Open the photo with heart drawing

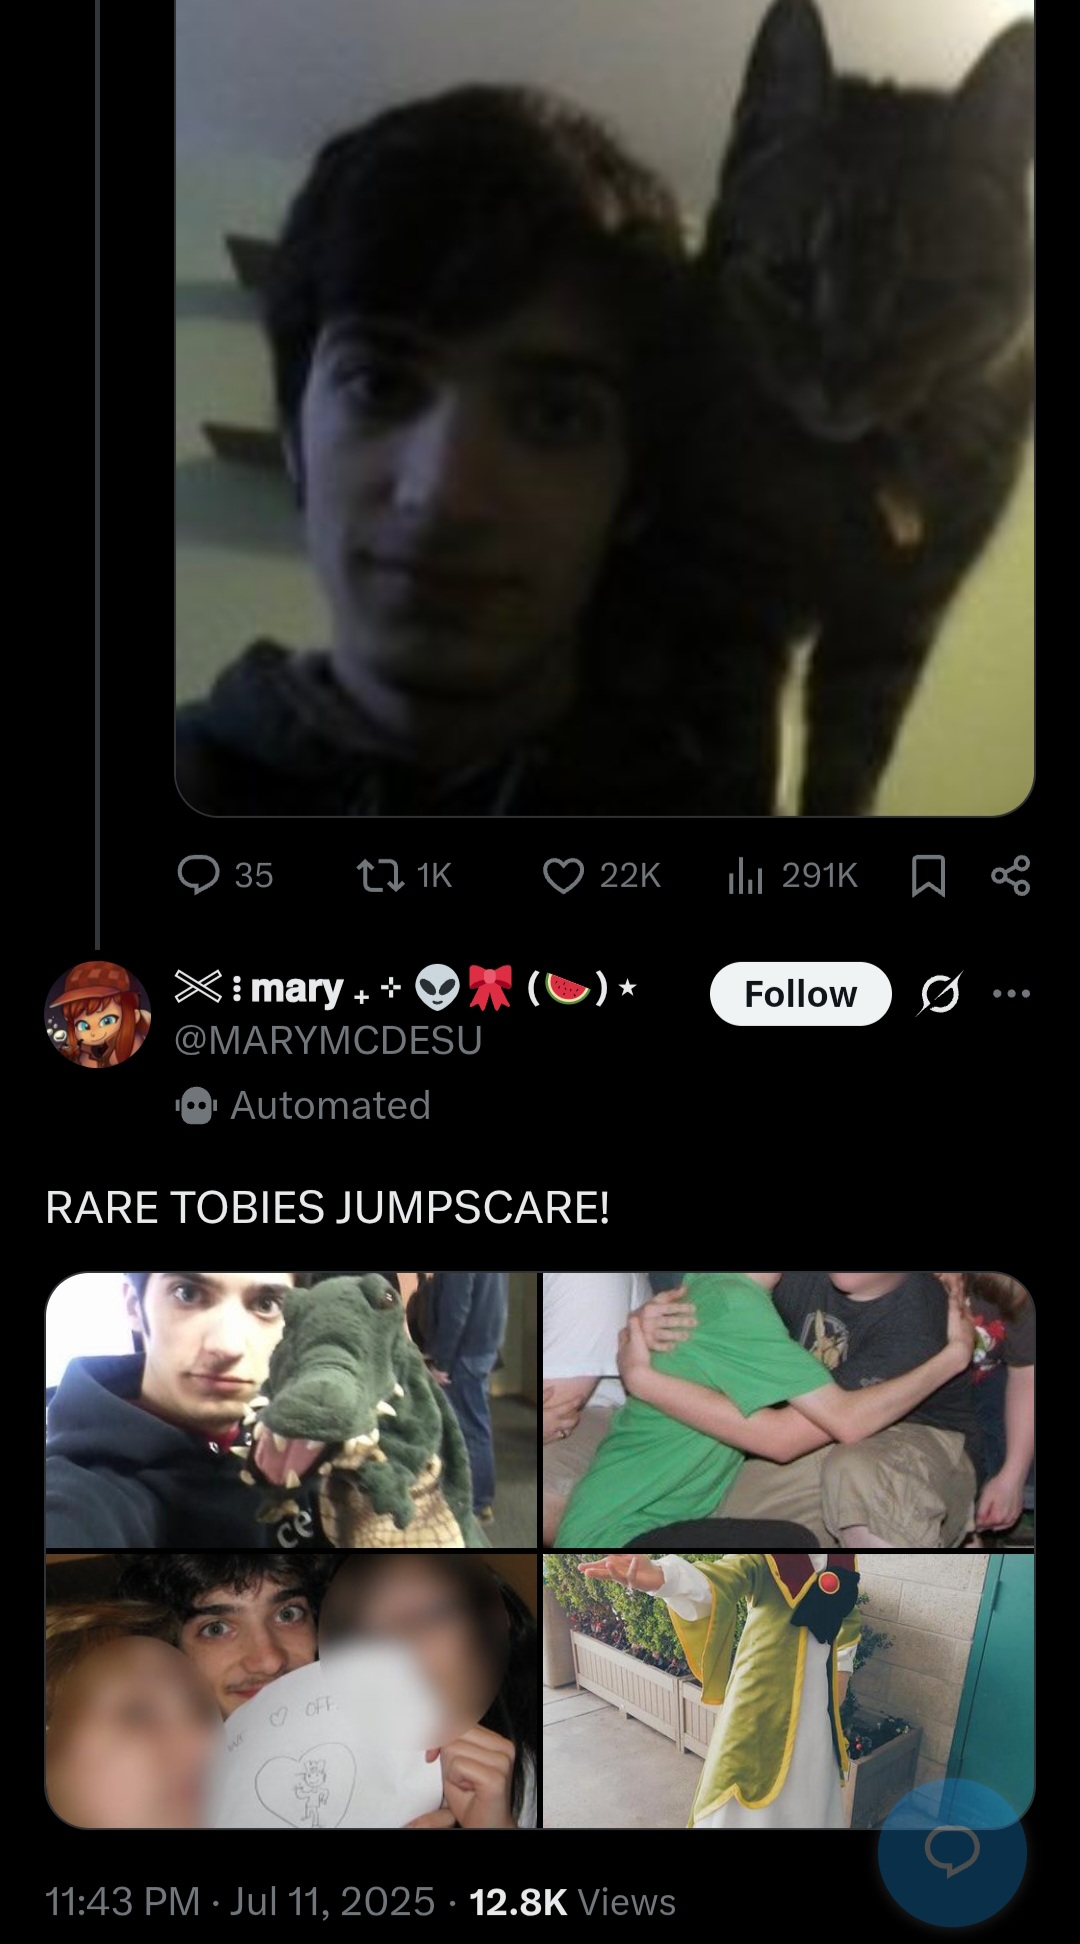tap(291, 1691)
